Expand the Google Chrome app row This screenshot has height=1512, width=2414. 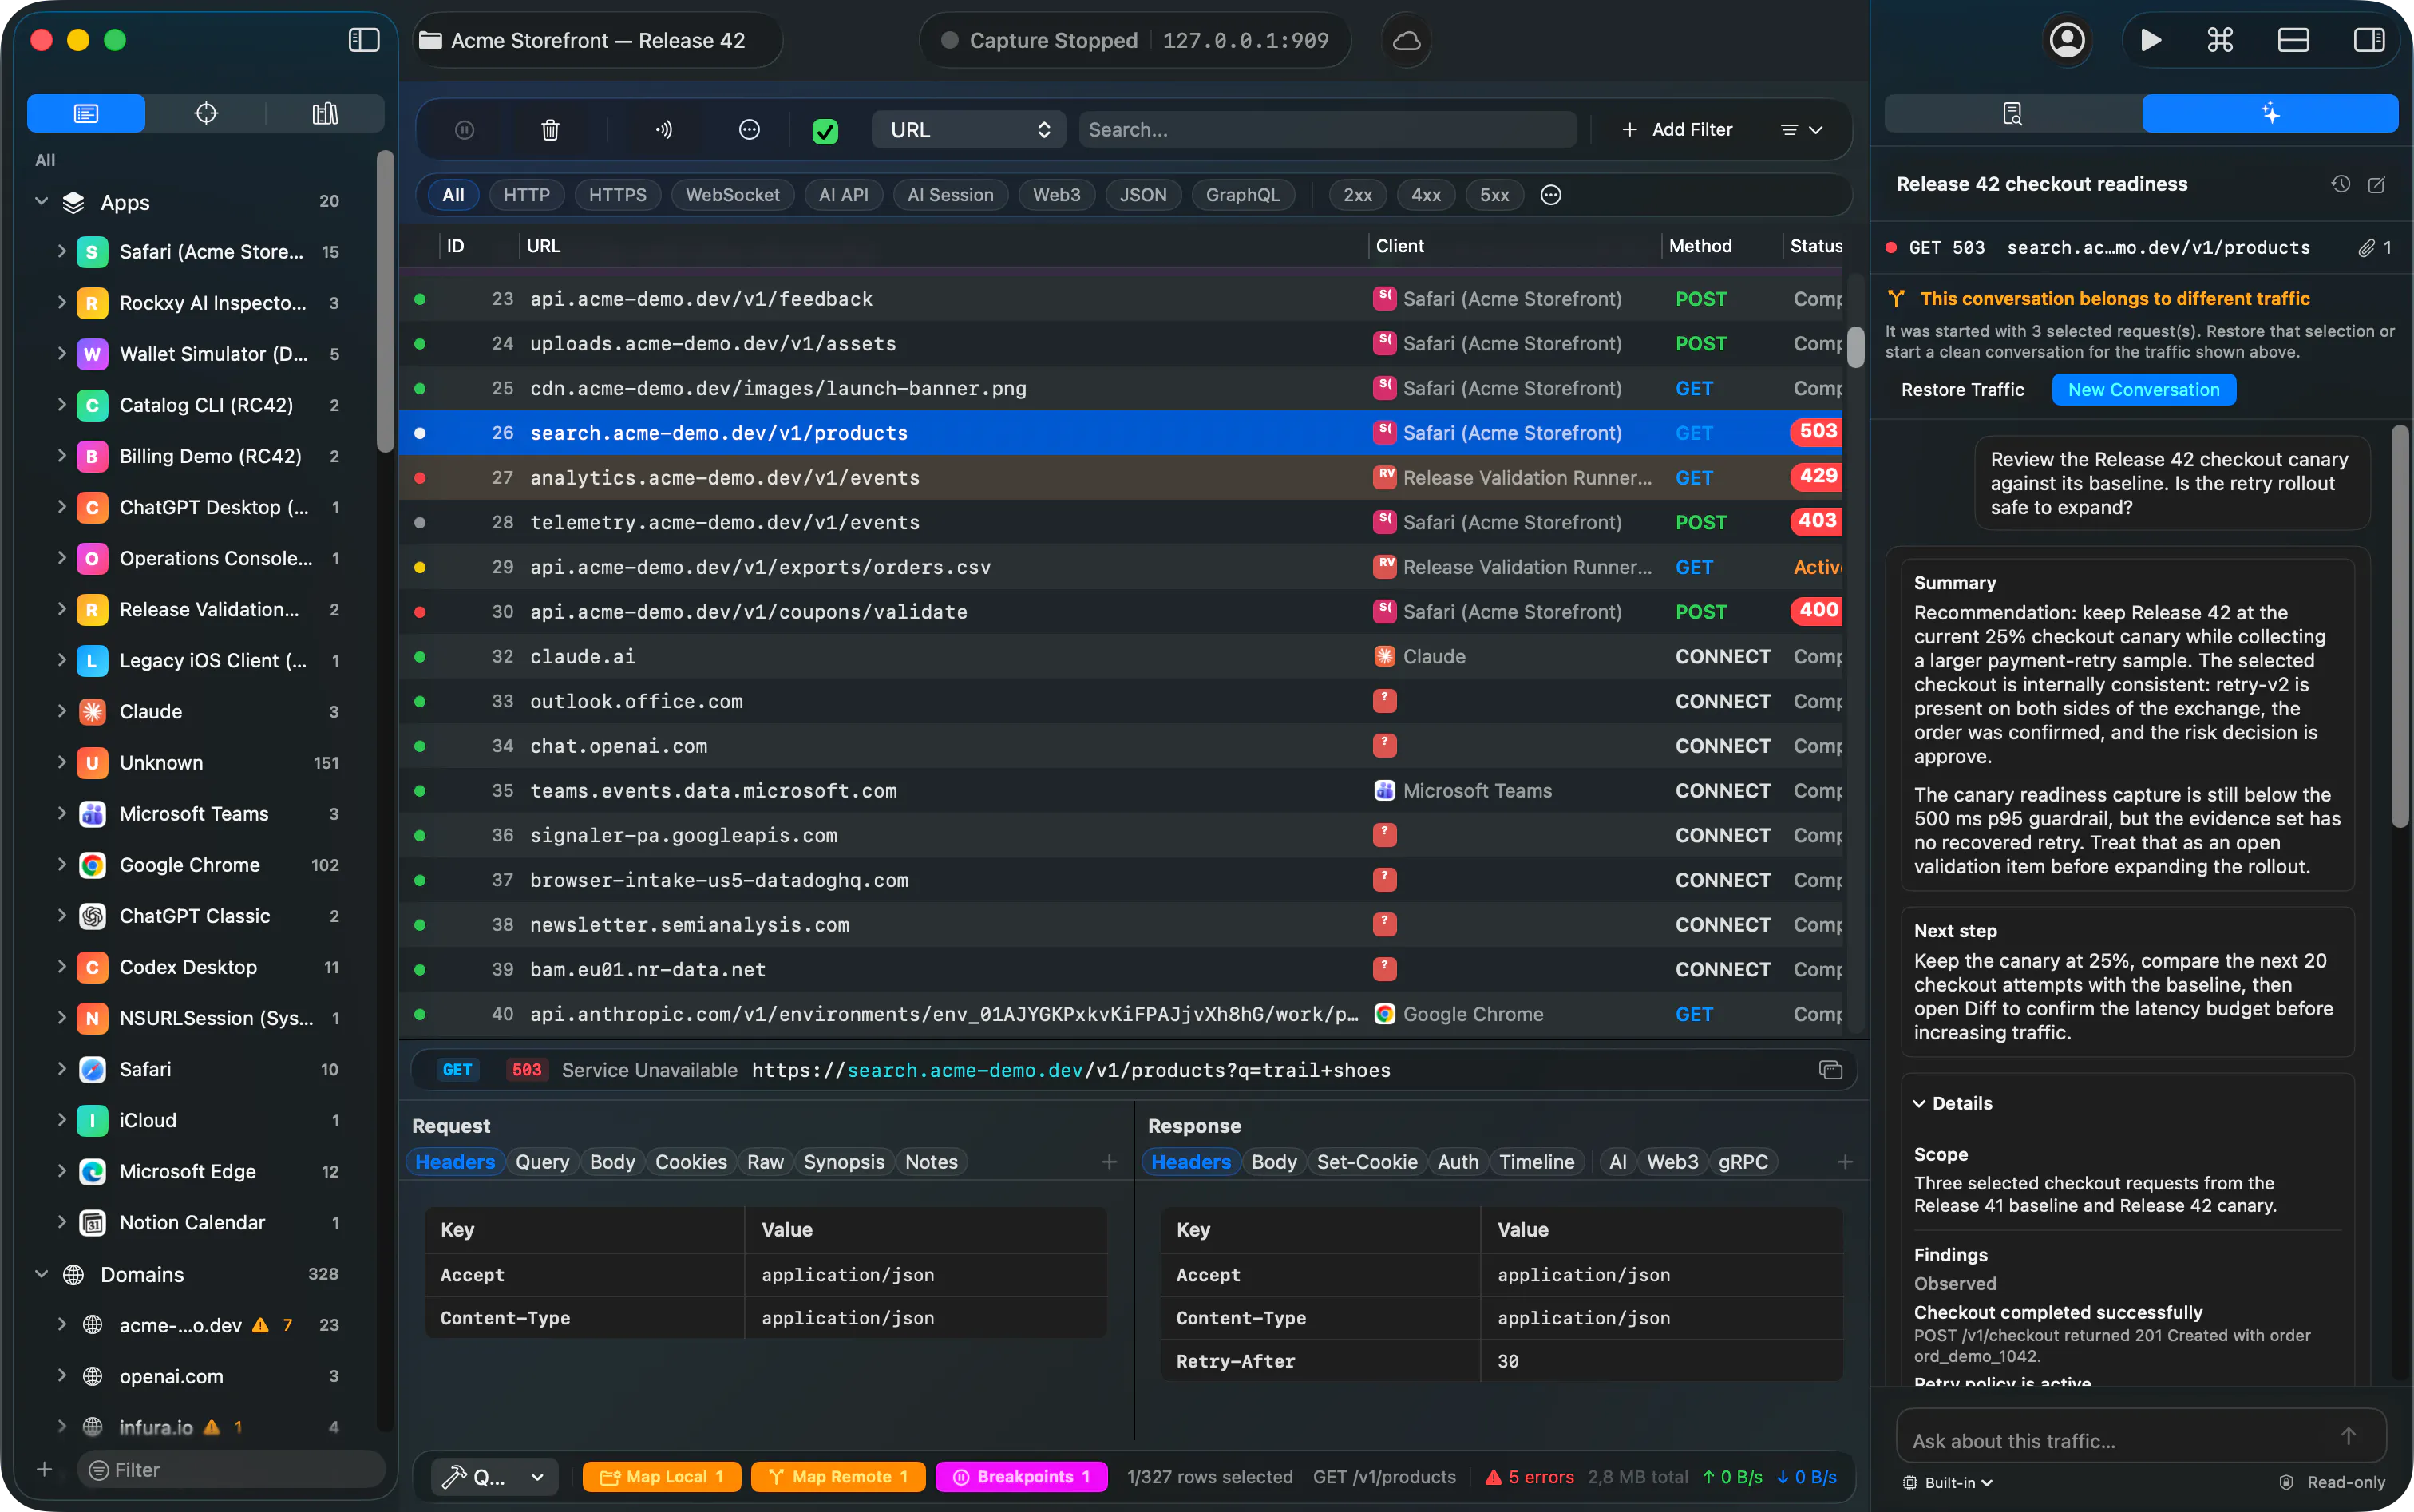pos(61,864)
